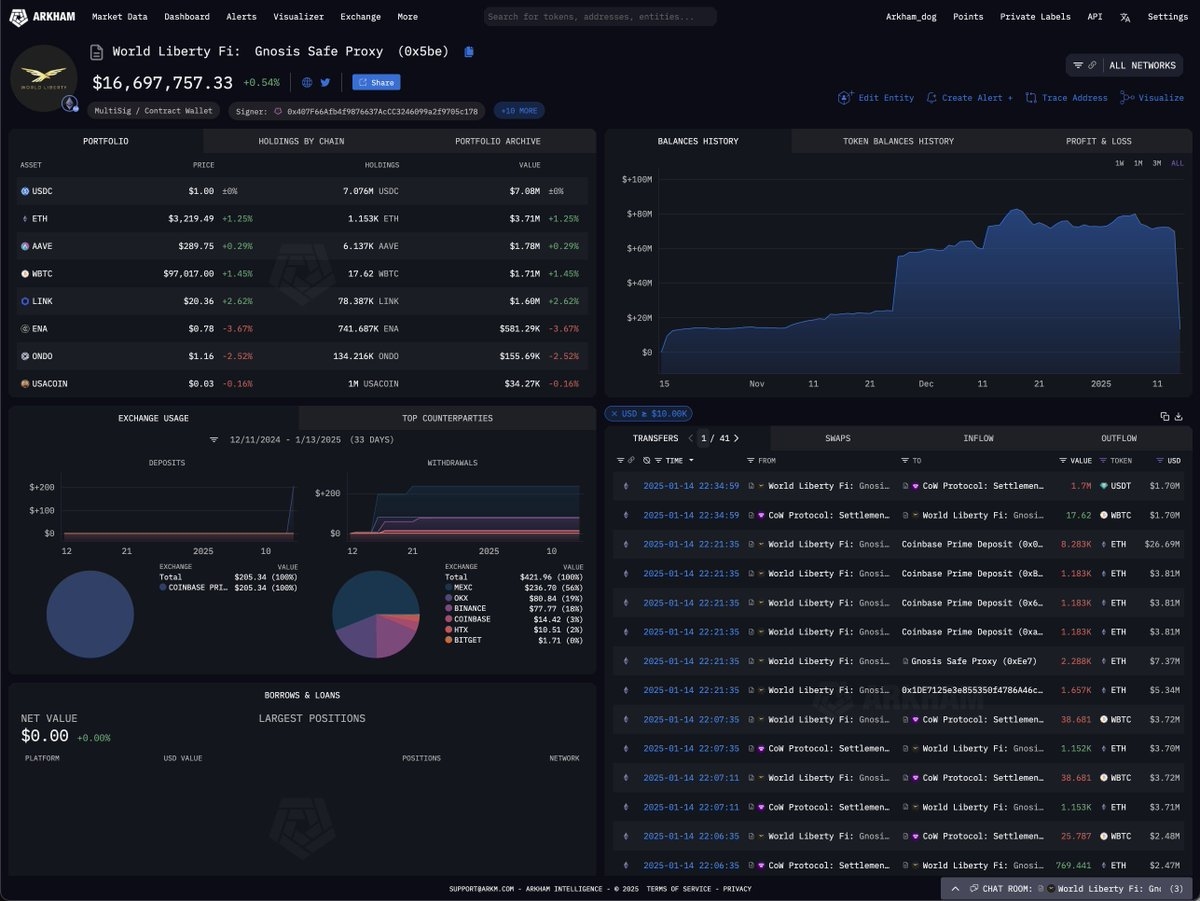
Task: Switch chart range to 3M
Action: click(x=1156, y=163)
